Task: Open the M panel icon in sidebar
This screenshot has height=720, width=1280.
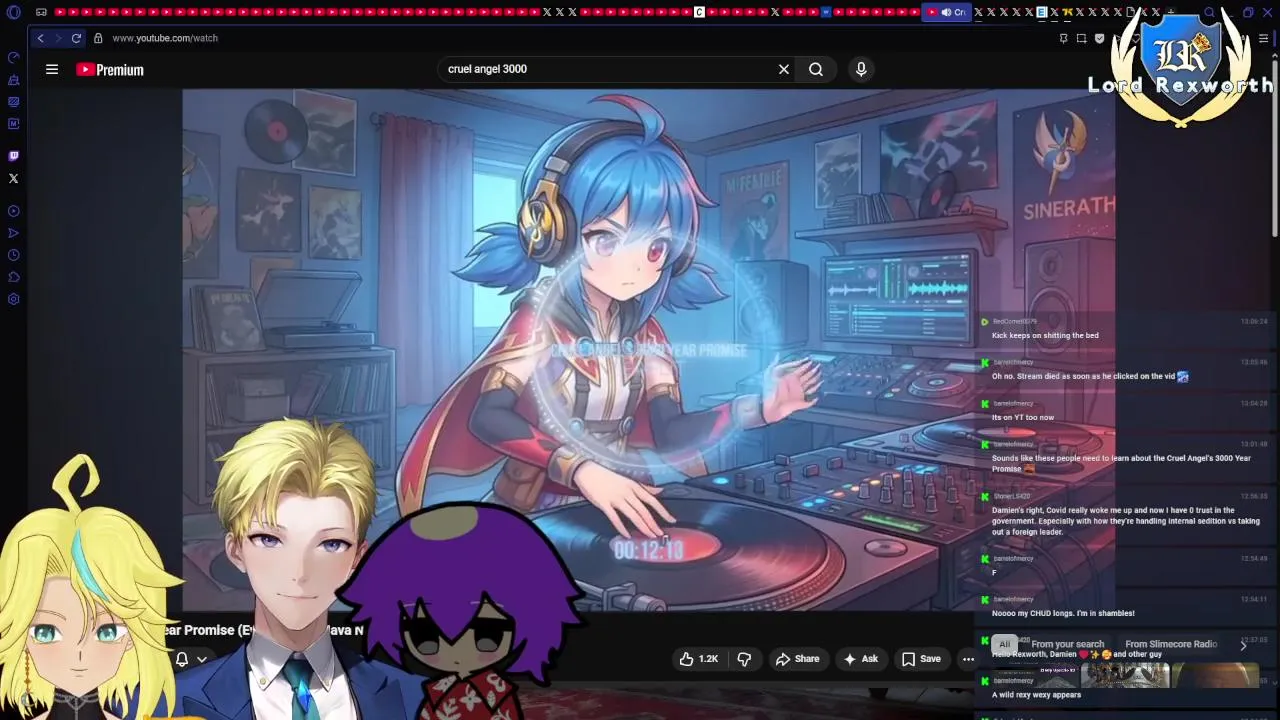Action: click(14, 124)
